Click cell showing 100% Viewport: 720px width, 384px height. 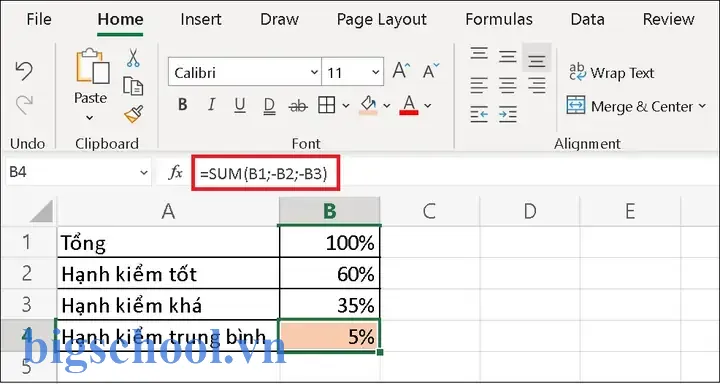330,242
